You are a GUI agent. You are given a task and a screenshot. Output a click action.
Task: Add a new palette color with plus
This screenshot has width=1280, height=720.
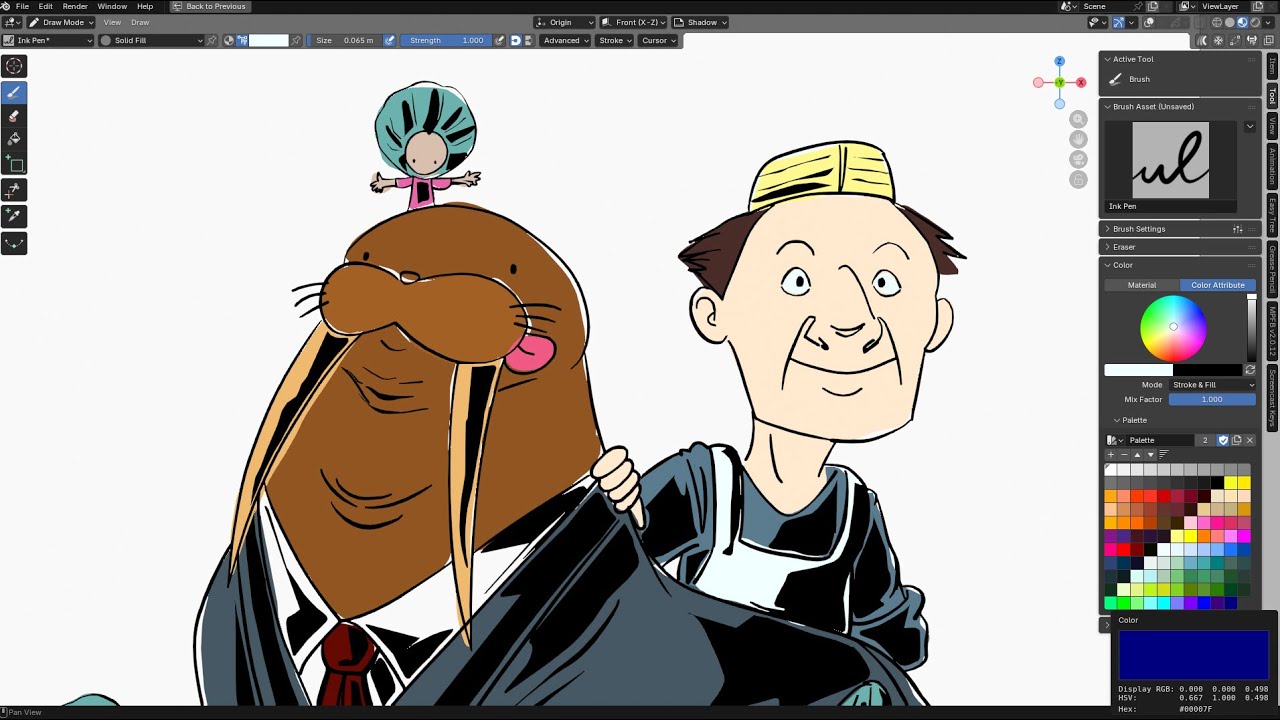[1110, 455]
